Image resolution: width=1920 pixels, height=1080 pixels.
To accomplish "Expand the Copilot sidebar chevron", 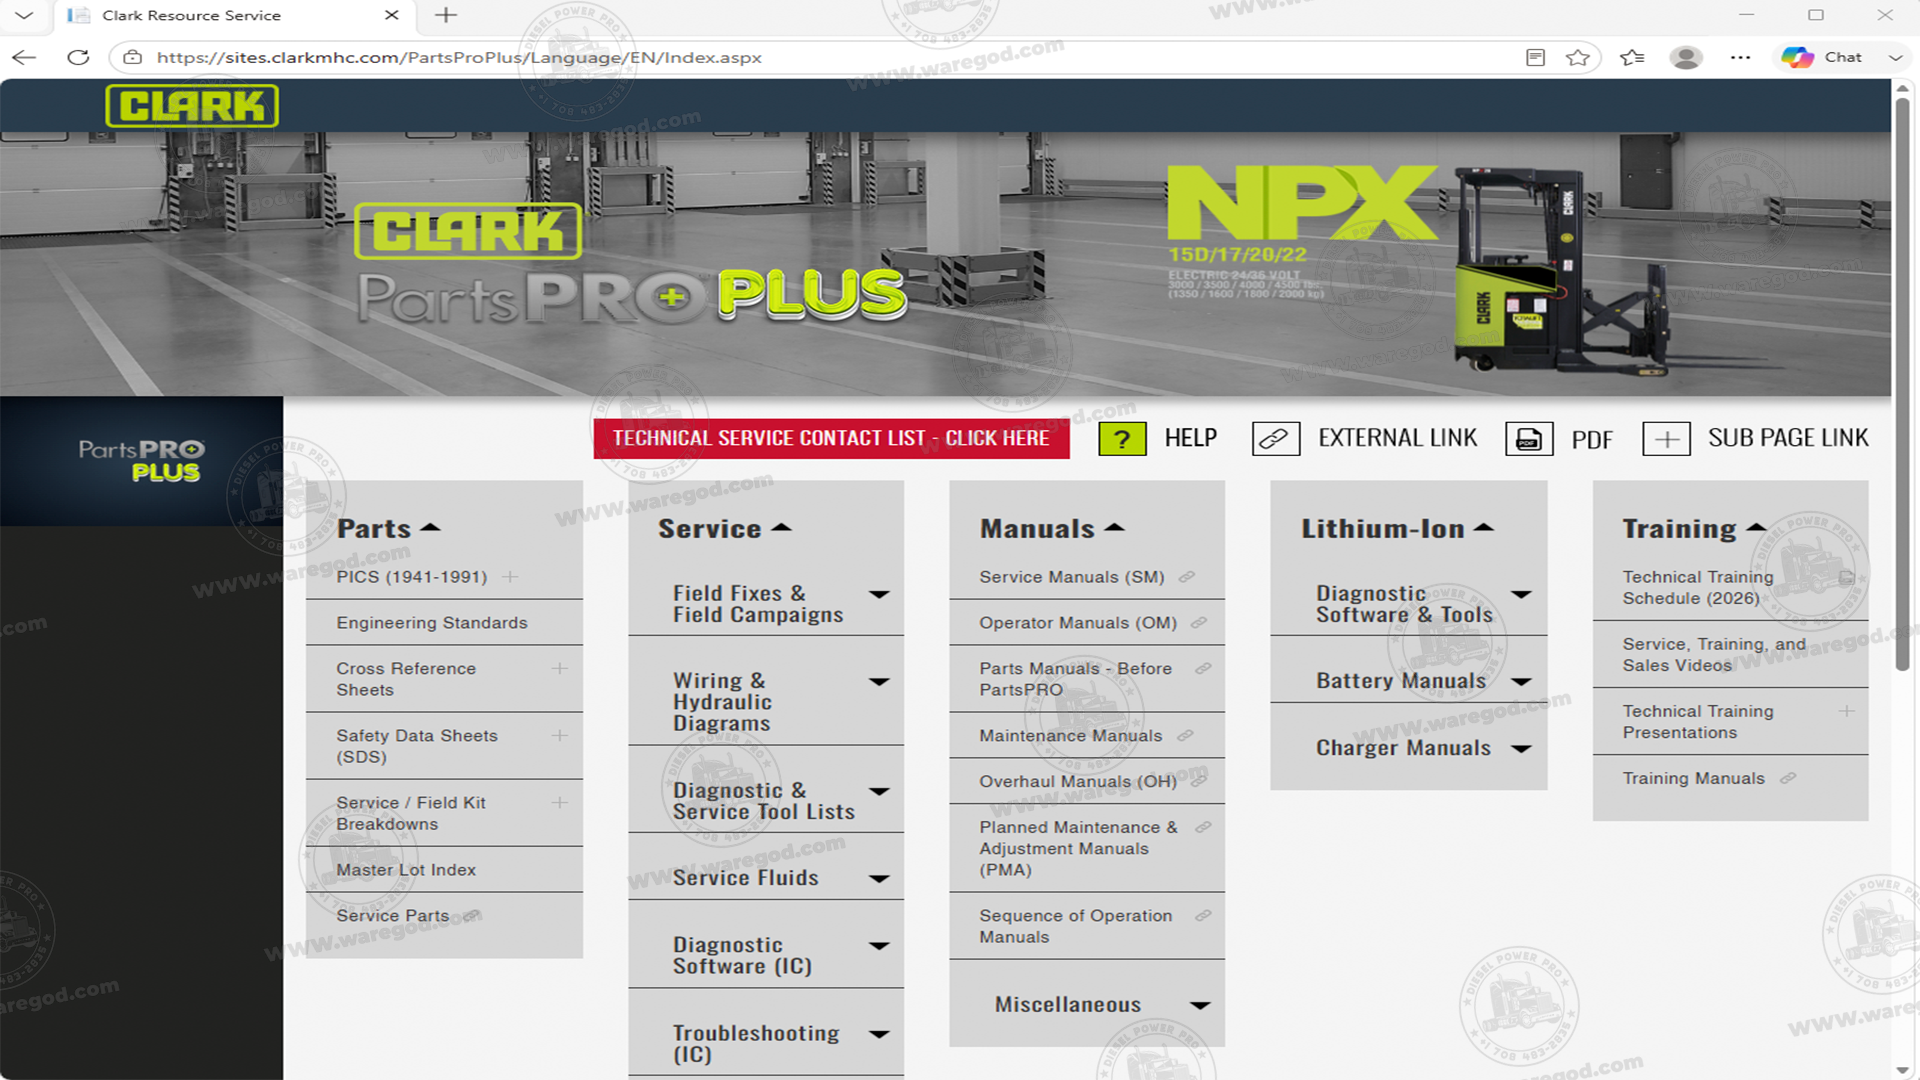I will (x=1895, y=57).
